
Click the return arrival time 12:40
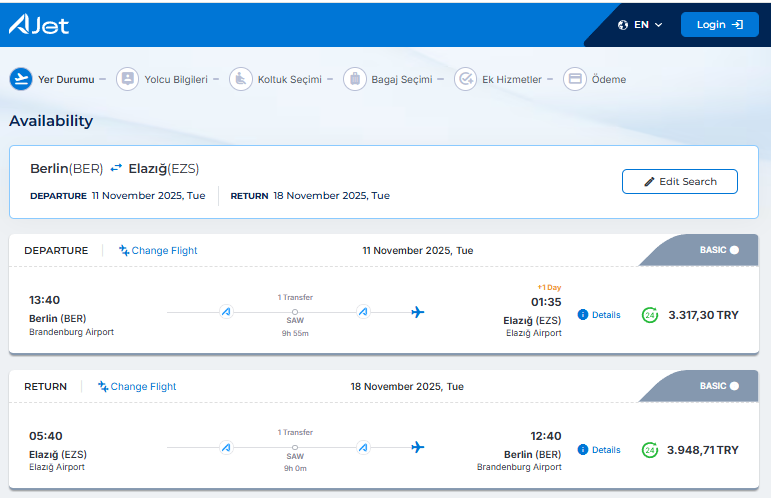tap(546, 436)
